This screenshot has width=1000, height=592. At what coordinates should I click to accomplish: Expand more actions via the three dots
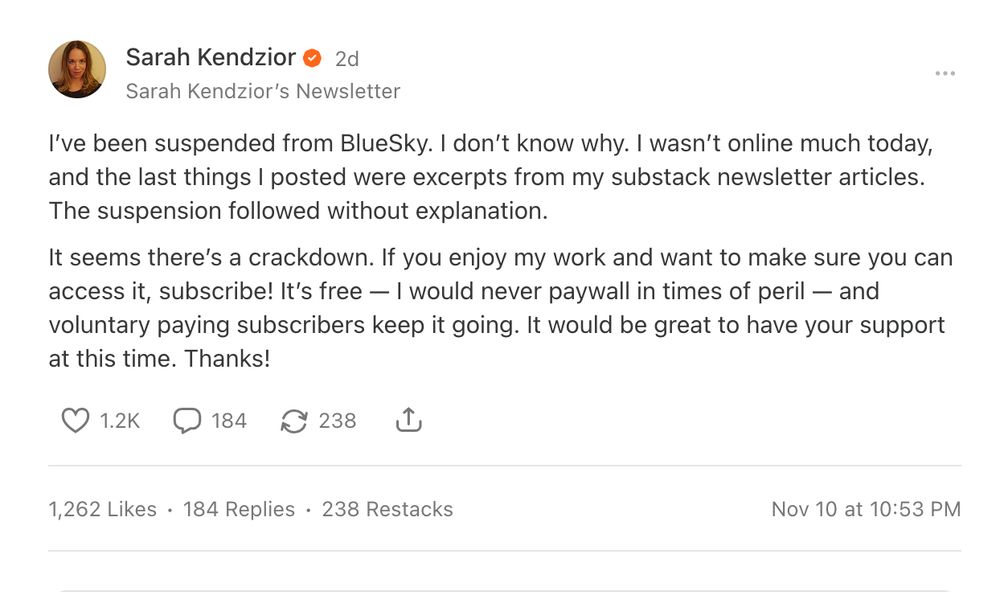coord(944,72)
